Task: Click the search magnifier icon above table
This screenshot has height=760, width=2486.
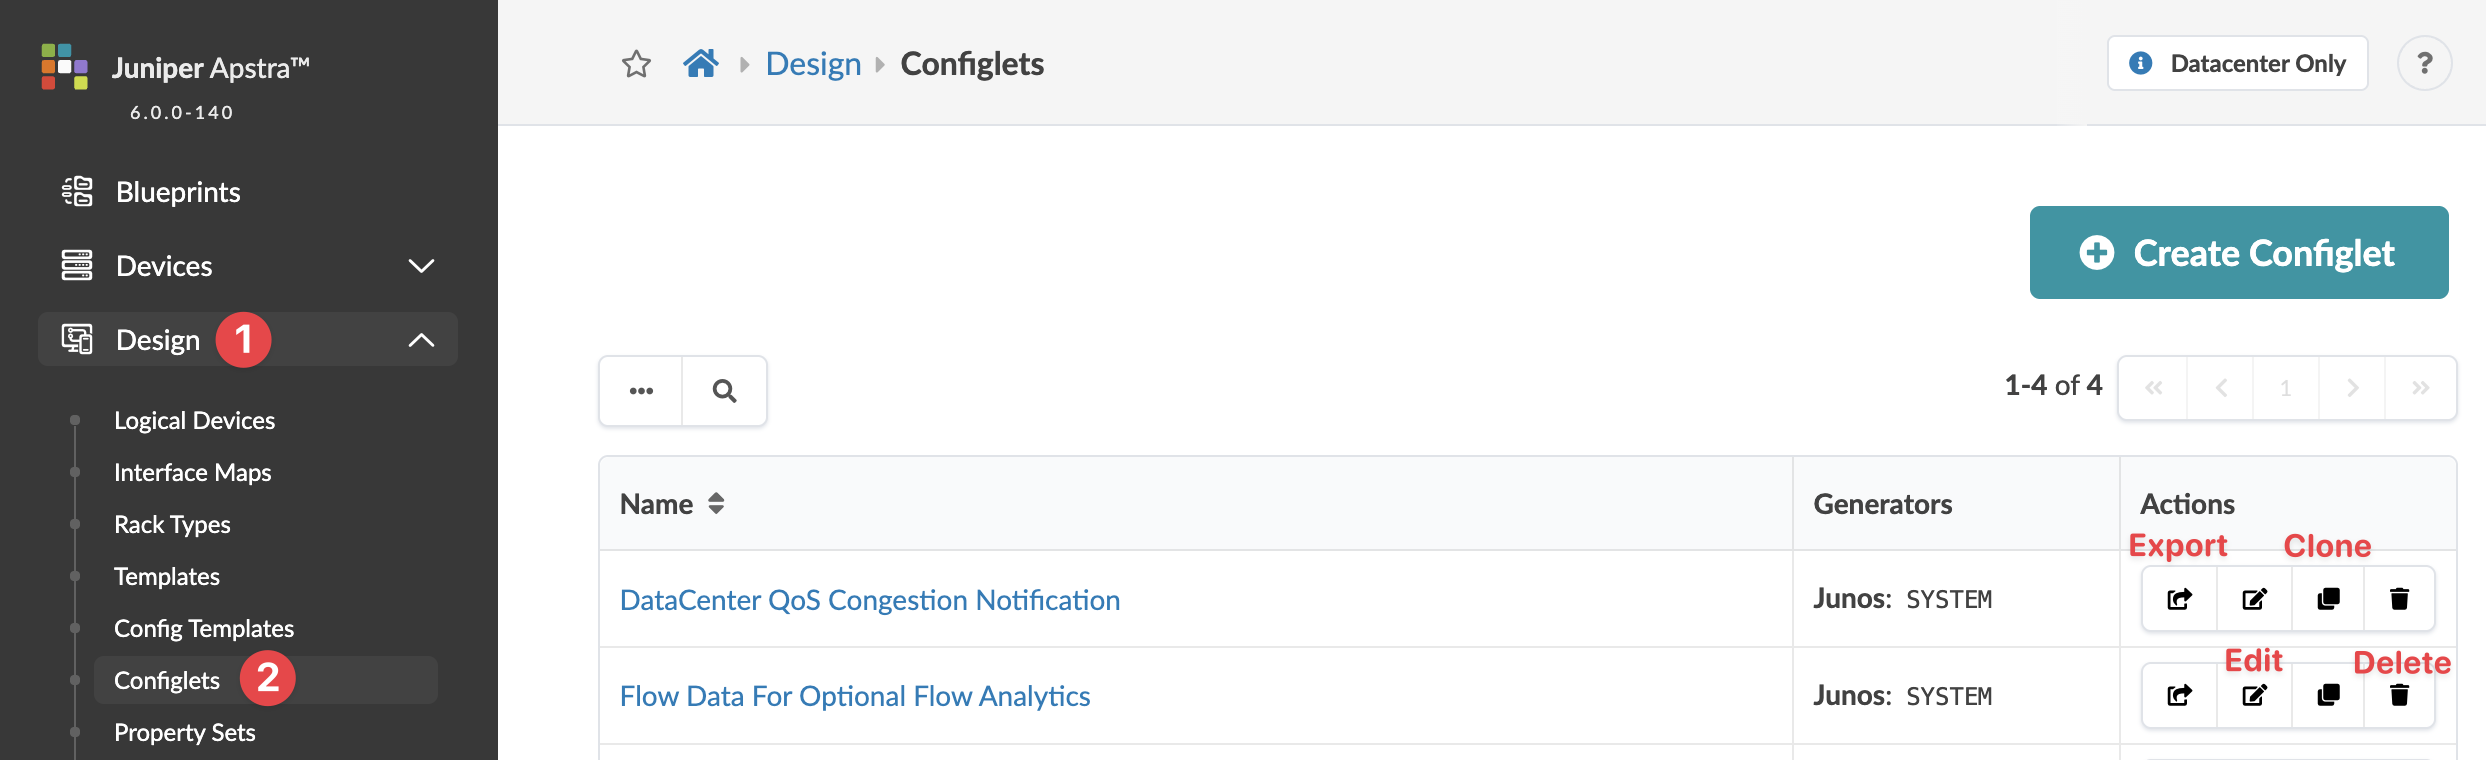Action: click(724, 391)
